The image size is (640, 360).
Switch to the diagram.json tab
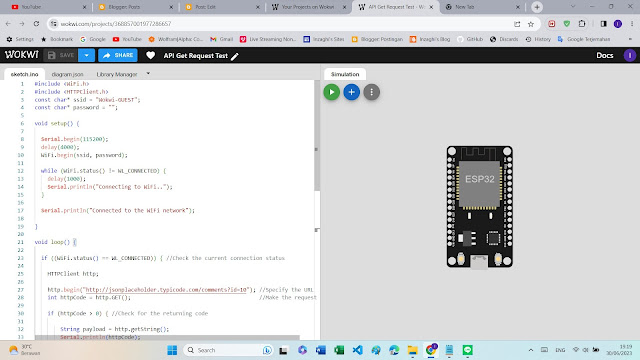67,74
